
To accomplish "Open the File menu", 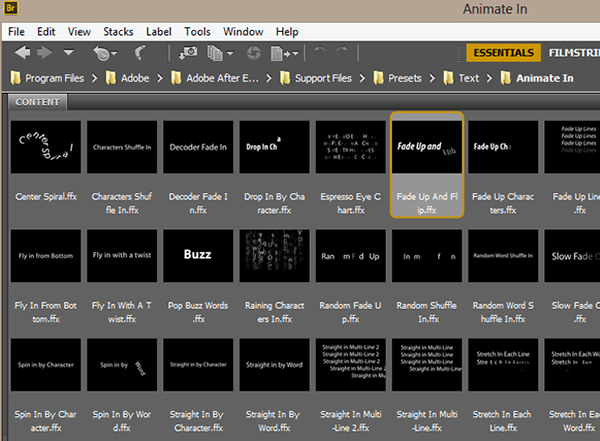I will (x=16, y=31).
